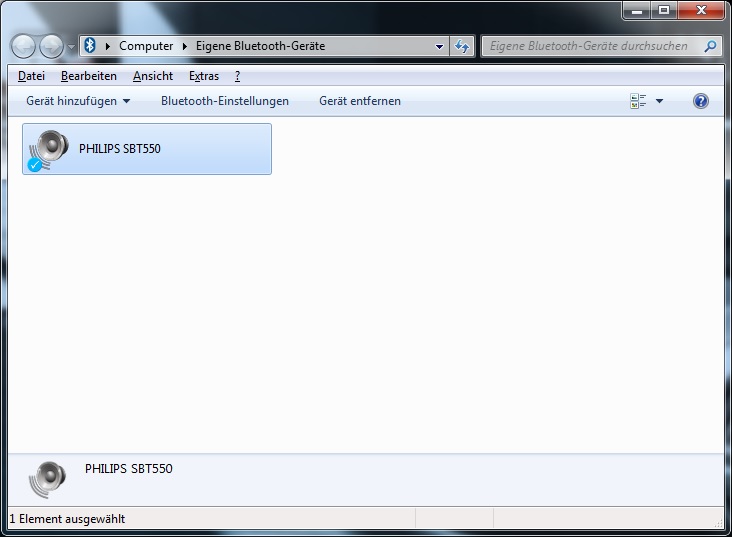
Task: Open the recent pages dropdown arrow
Action: [x=71, y=47]
